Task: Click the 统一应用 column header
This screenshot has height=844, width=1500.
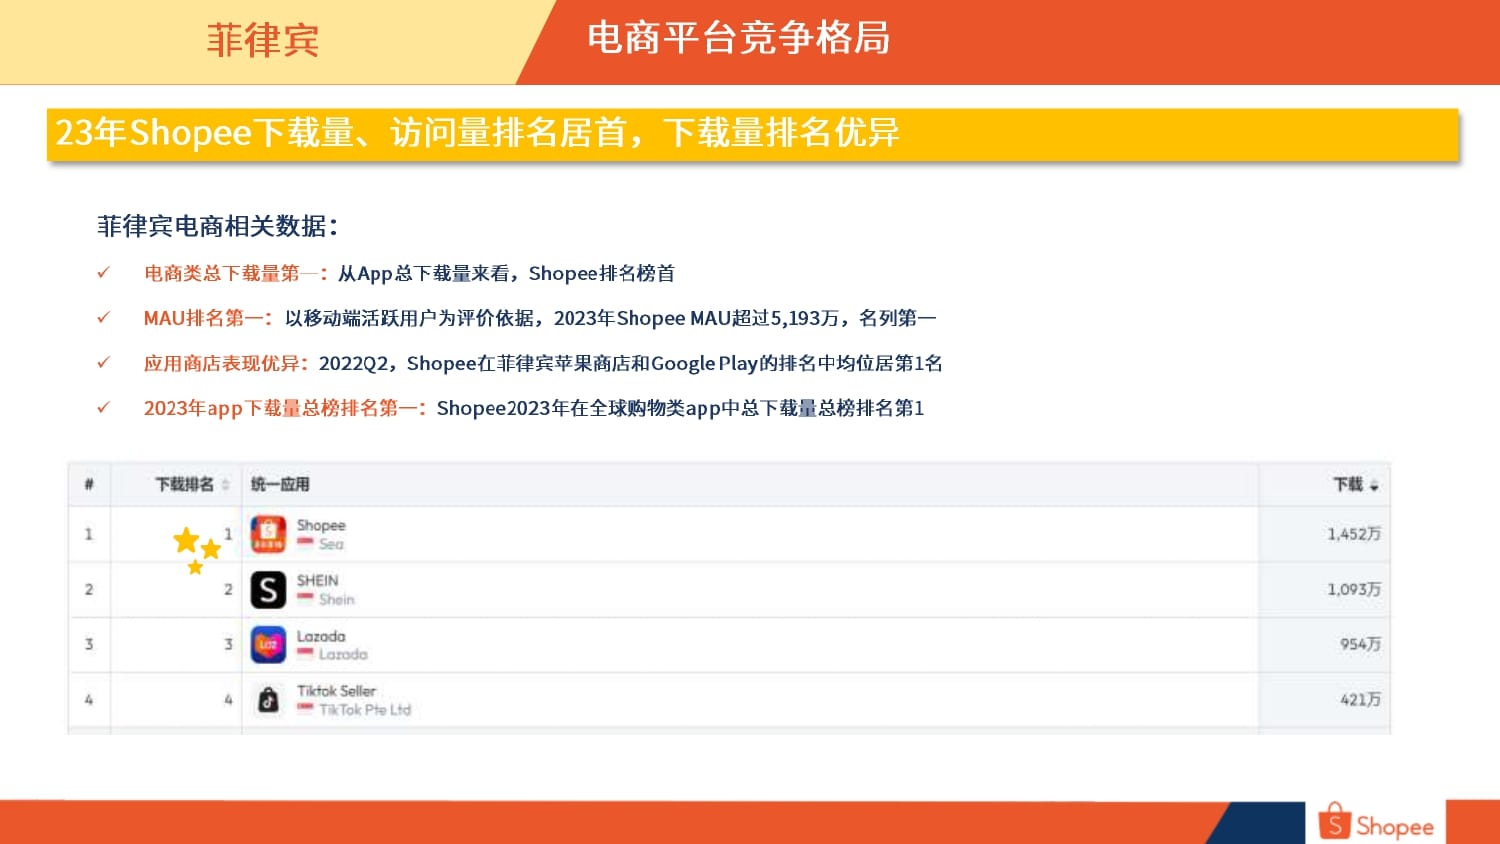Action: click(x=280, y=484)
